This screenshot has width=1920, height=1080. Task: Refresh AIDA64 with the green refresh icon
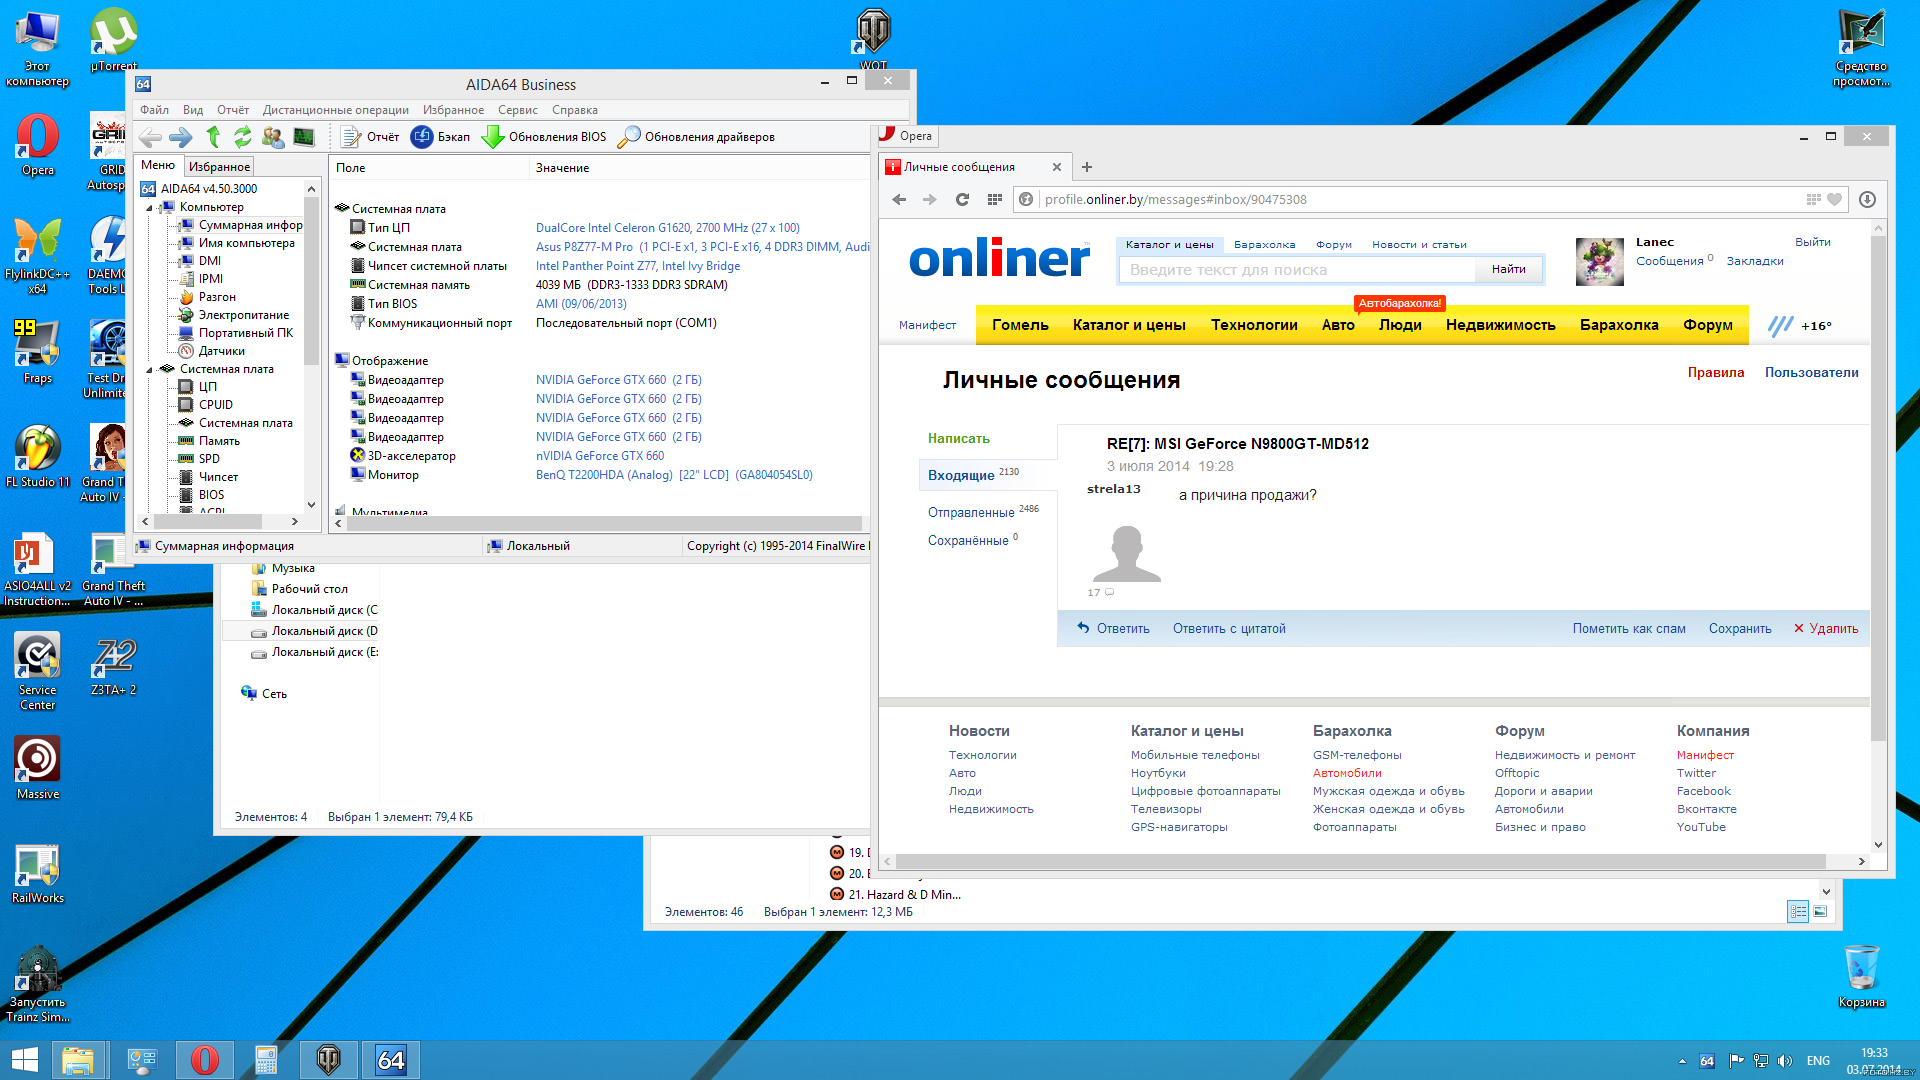coord(243,137)
